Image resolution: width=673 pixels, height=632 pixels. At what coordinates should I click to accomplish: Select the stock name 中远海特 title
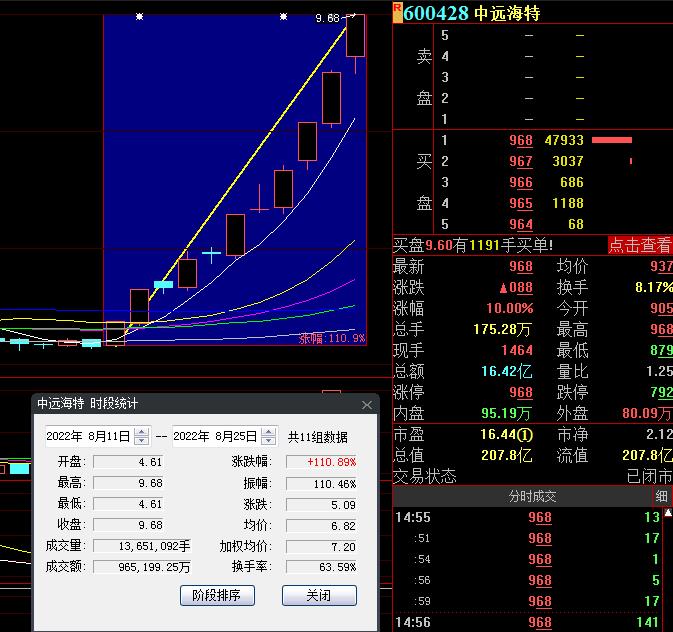coord(507,13)
